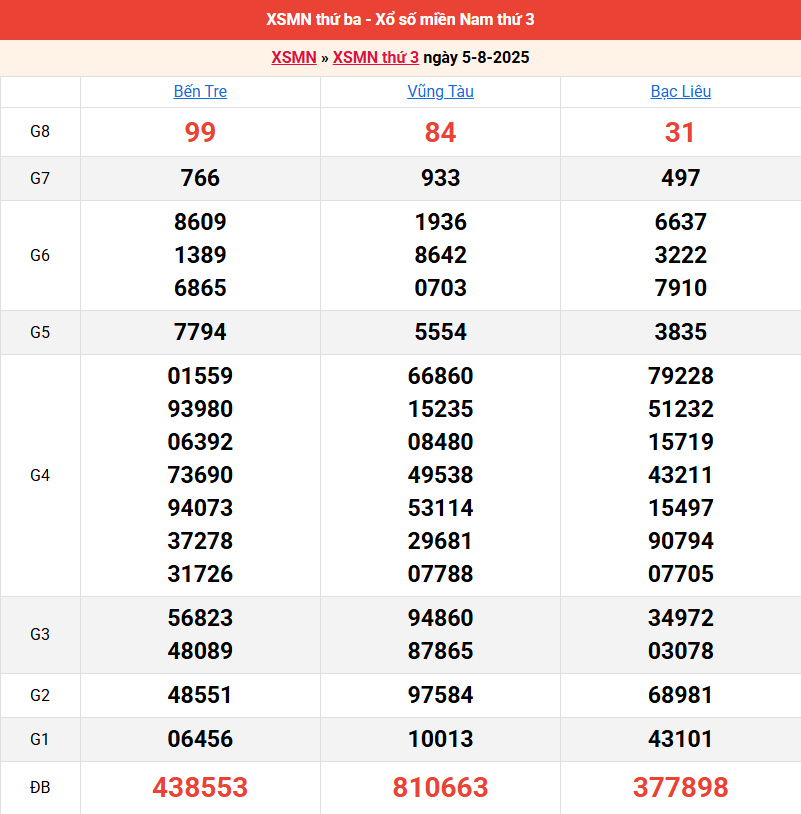
Task: Select G4 number 66860
Action: [440, 376]
